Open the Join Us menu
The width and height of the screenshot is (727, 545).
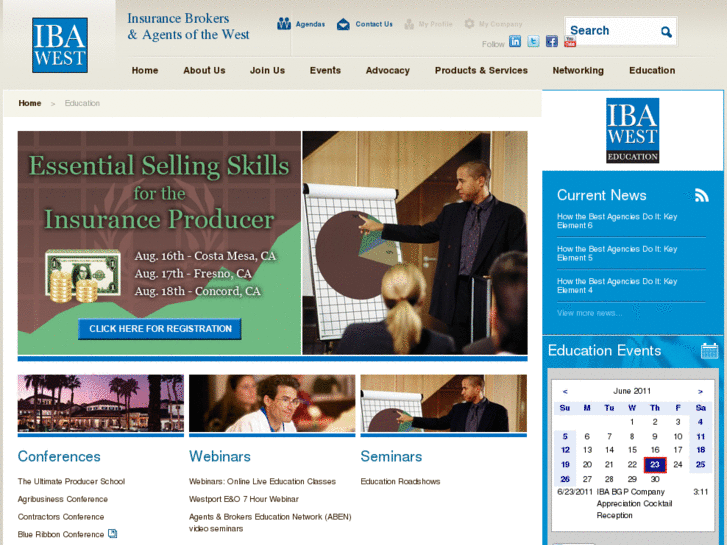pos(268,71)
